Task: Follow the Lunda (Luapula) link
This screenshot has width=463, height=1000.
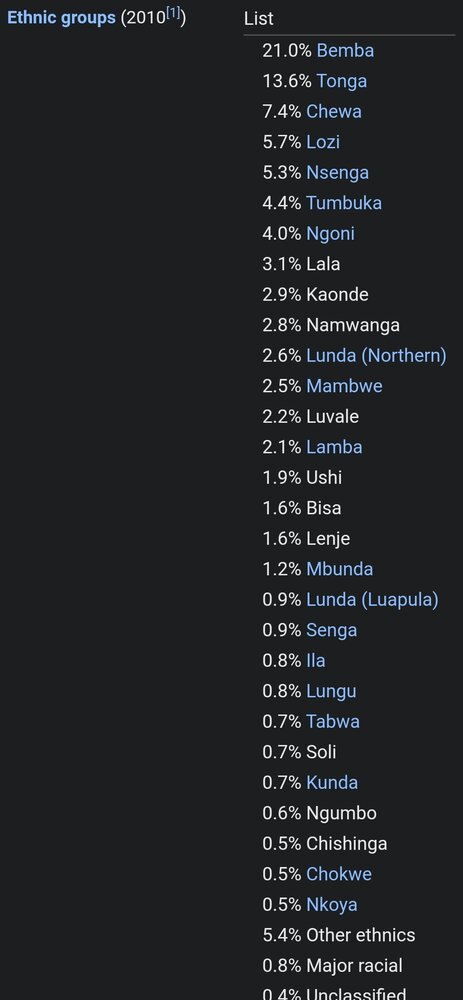Action: pyautogui.click(x=372, y=599)
